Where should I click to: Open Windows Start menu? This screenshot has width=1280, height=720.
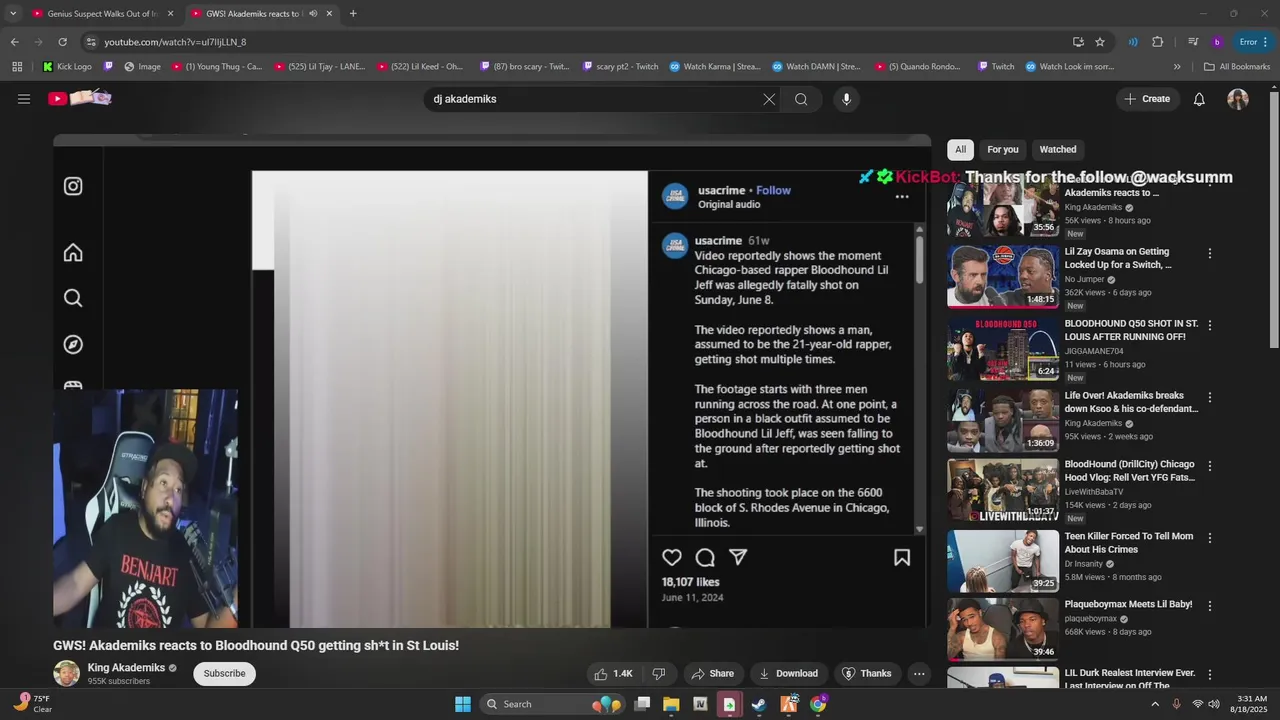point(463,704)
